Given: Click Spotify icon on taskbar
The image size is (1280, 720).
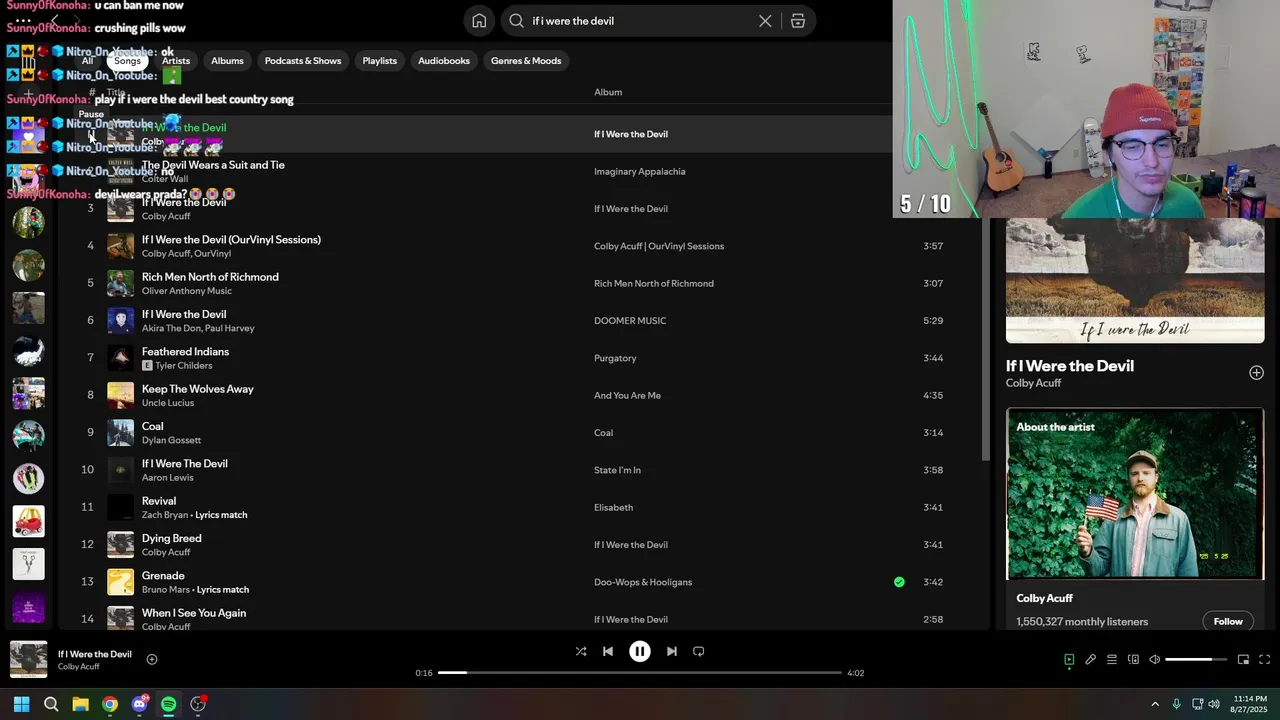Looking at the screenshot, I should tap(168, 704).
